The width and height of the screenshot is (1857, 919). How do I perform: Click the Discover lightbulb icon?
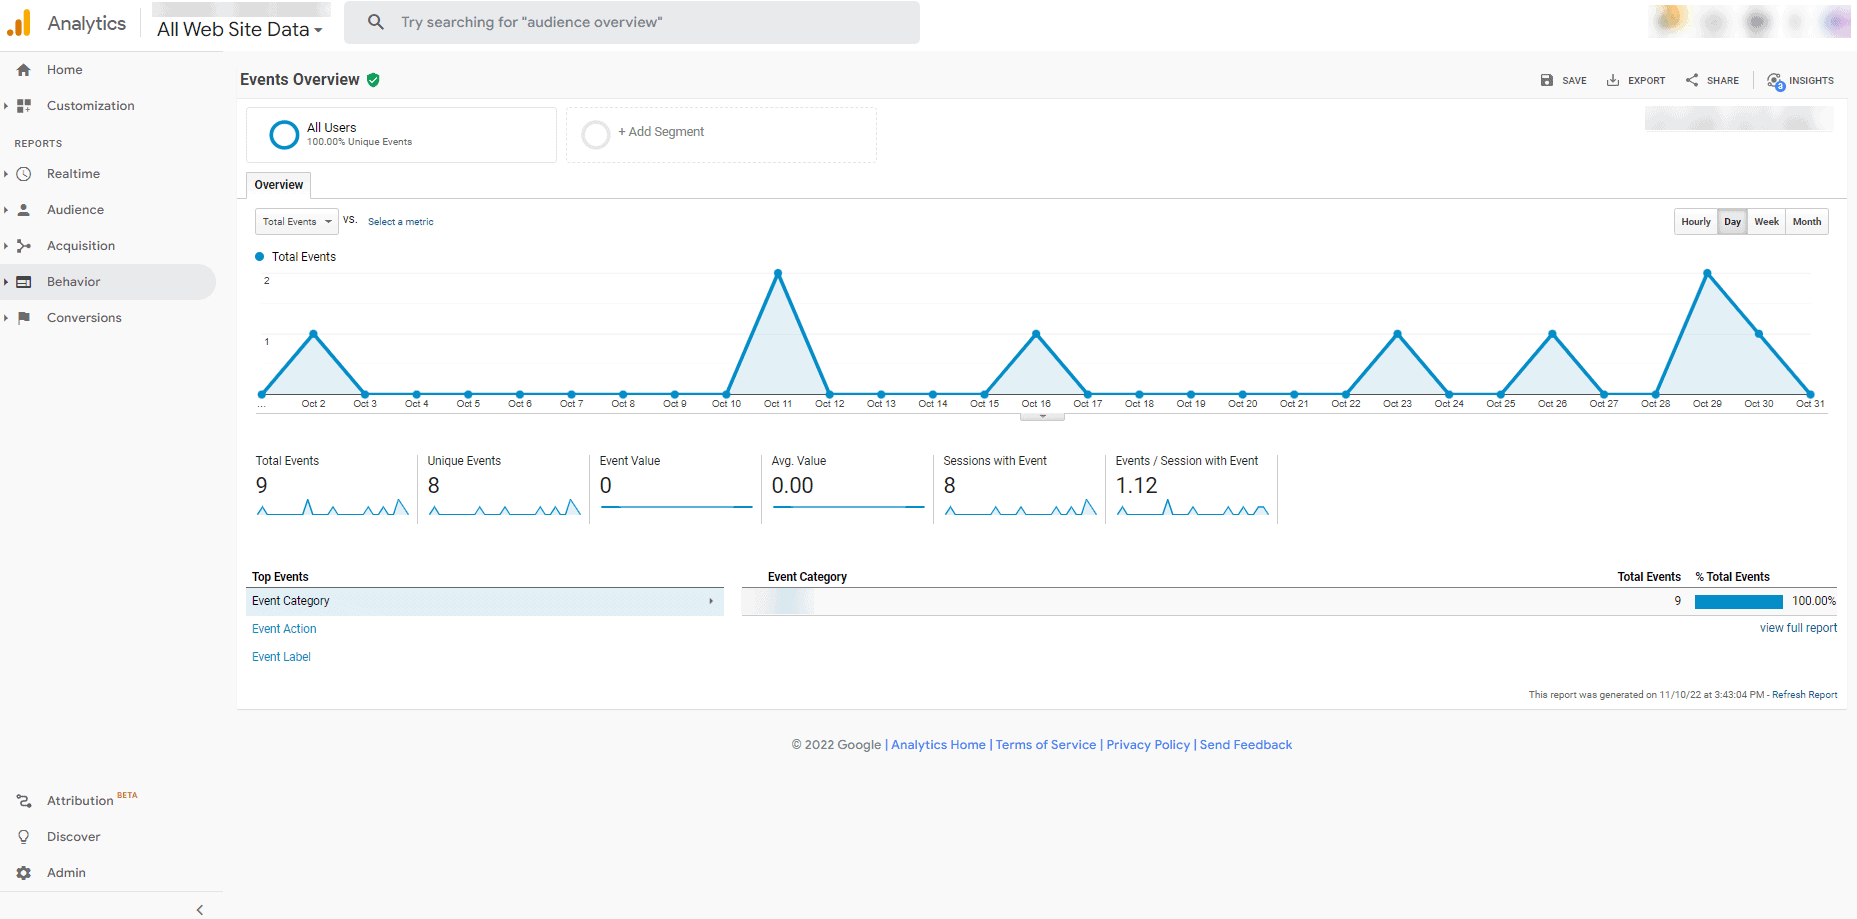click(x=24, y=837)
